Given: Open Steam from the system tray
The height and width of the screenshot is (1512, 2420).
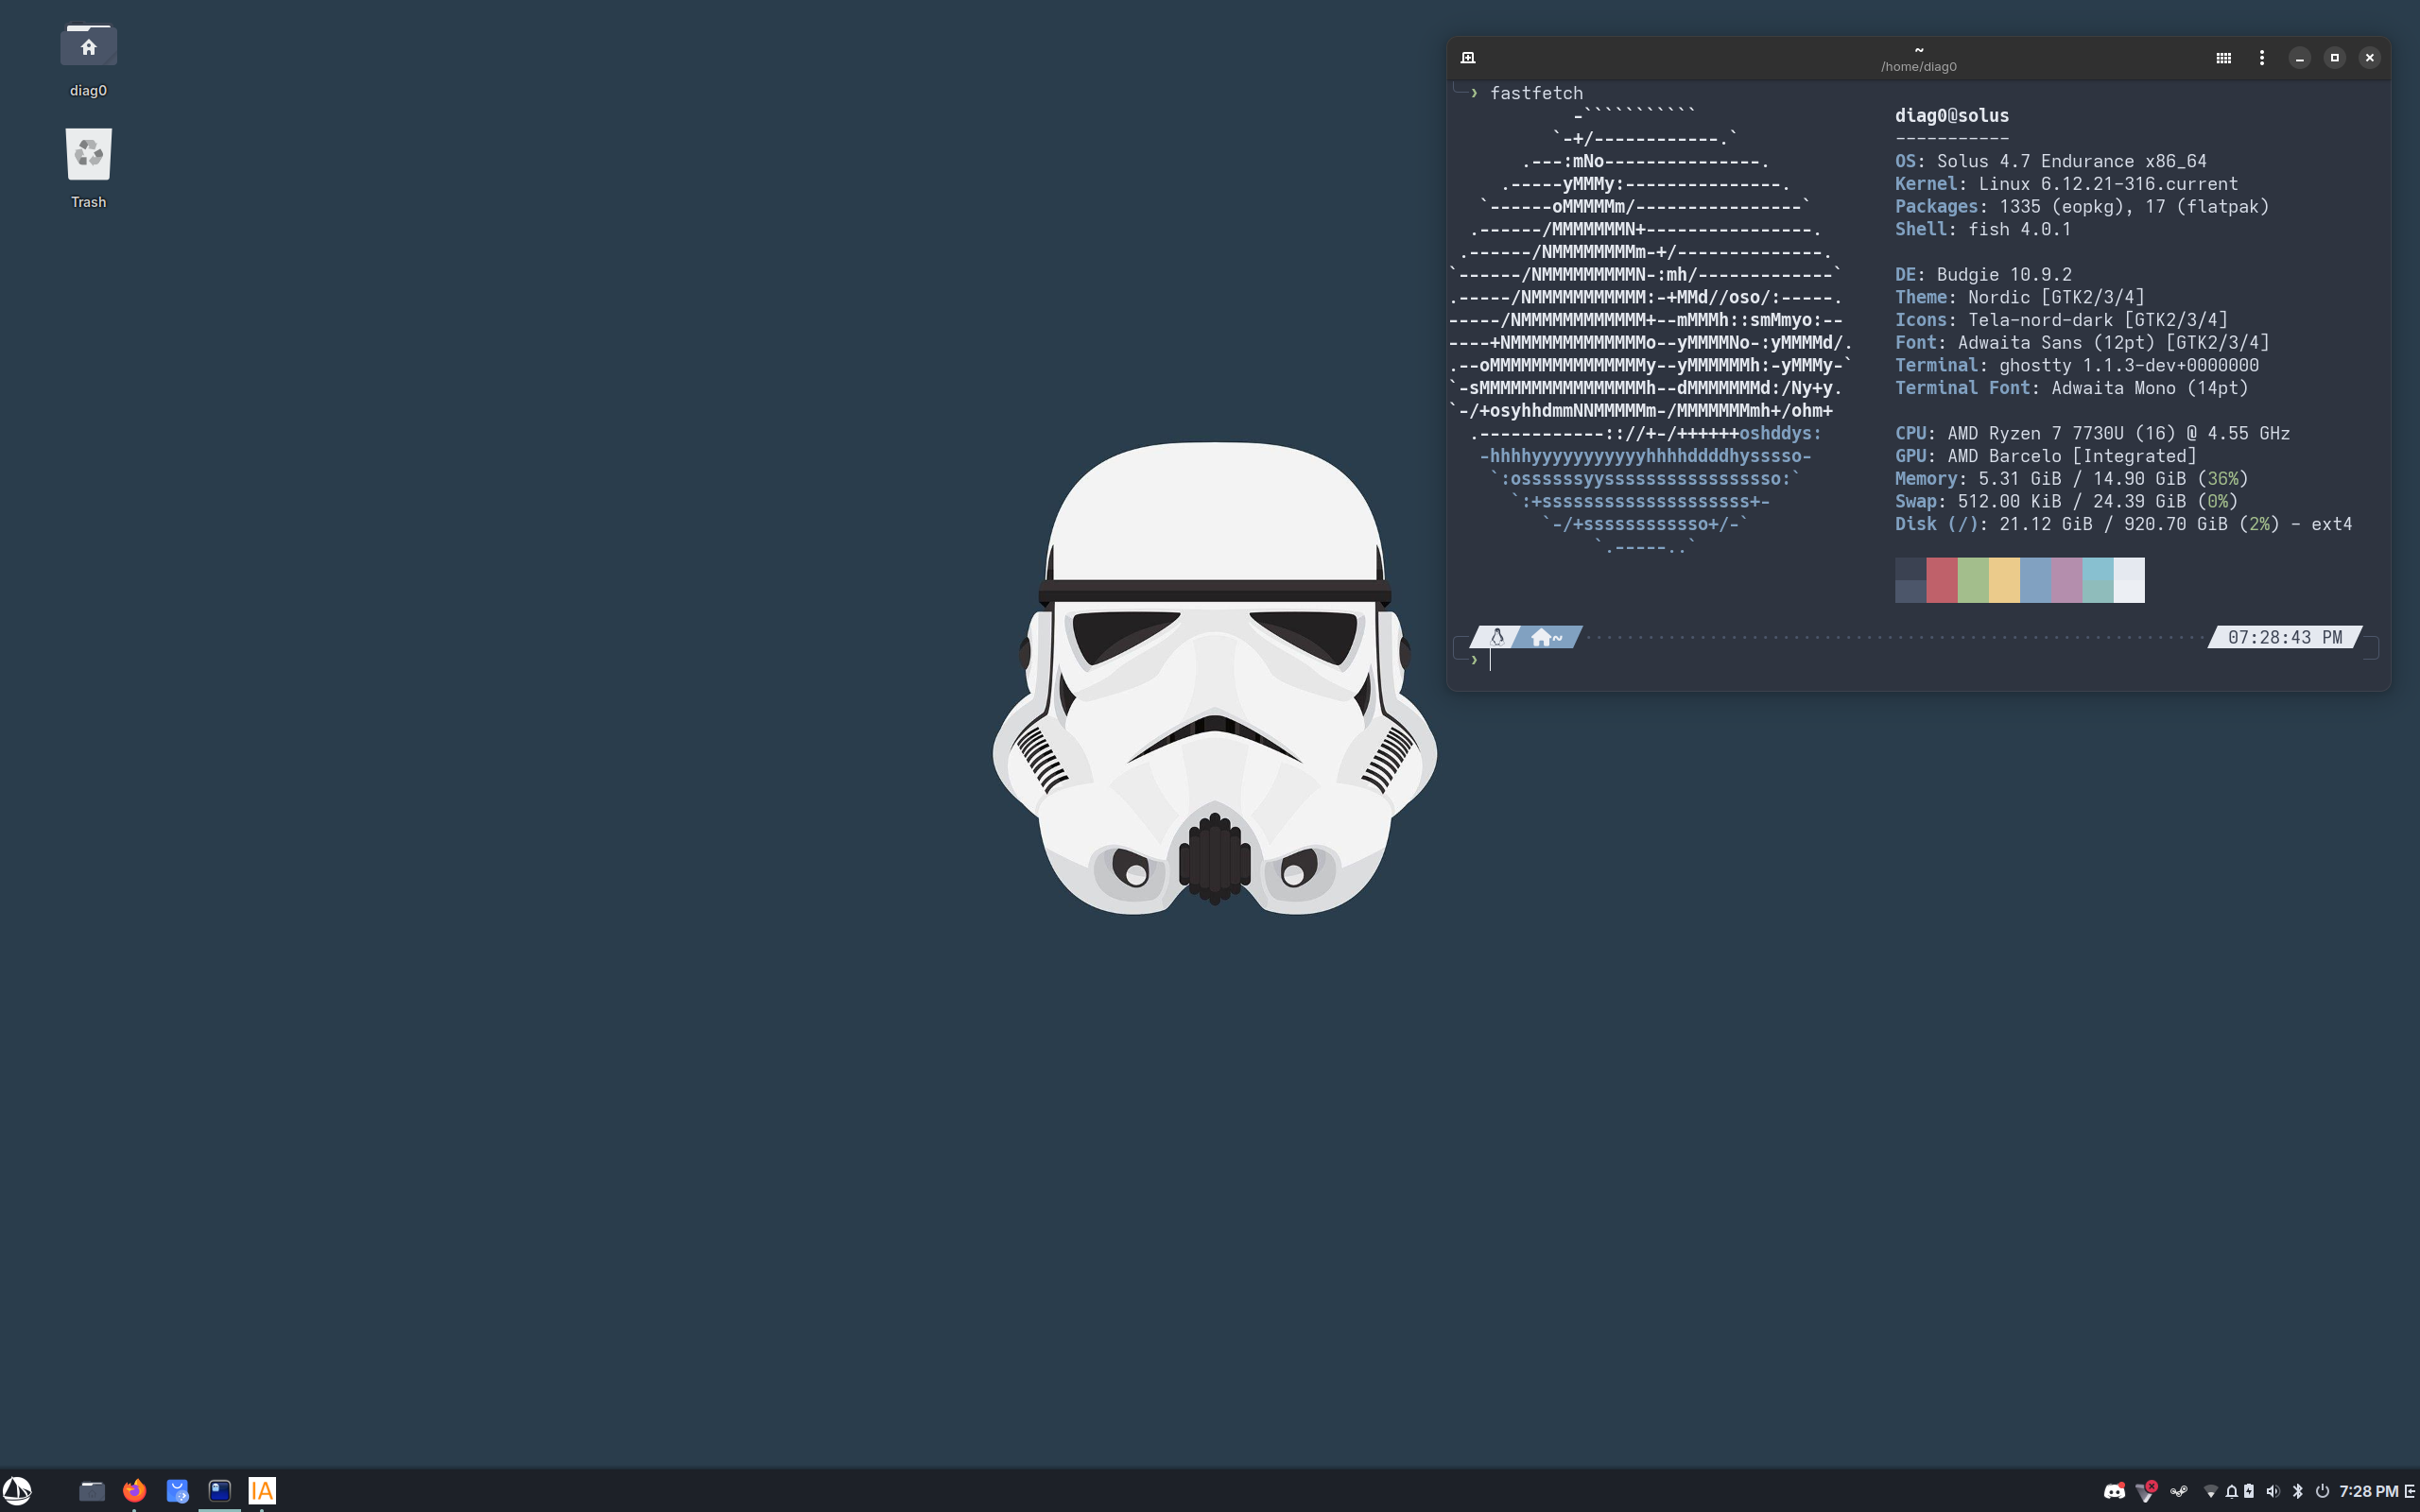Looking at the screenshot, I should [x=2179, y=1491].
